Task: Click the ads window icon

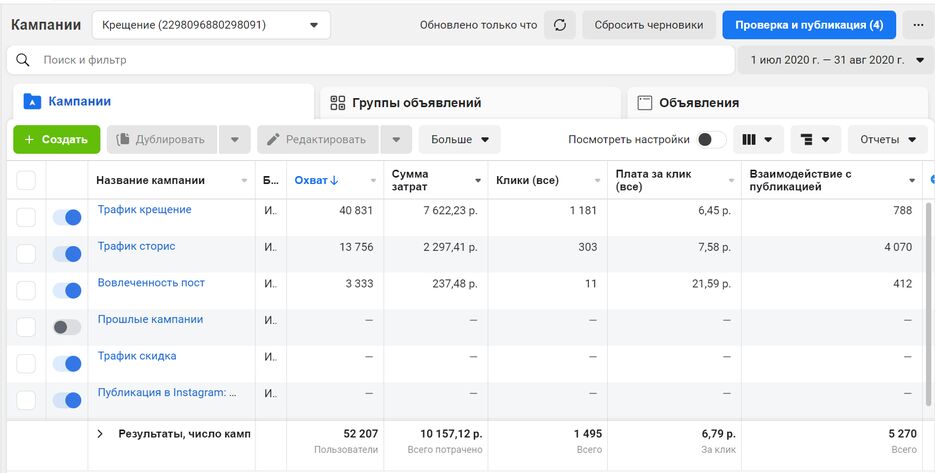Action: (x=645, y=103)
